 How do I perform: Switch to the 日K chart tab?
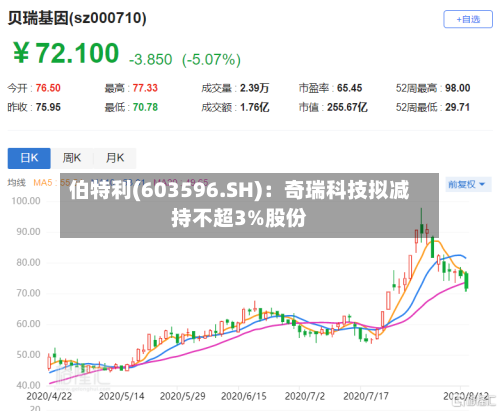click(x=29, y=158)
